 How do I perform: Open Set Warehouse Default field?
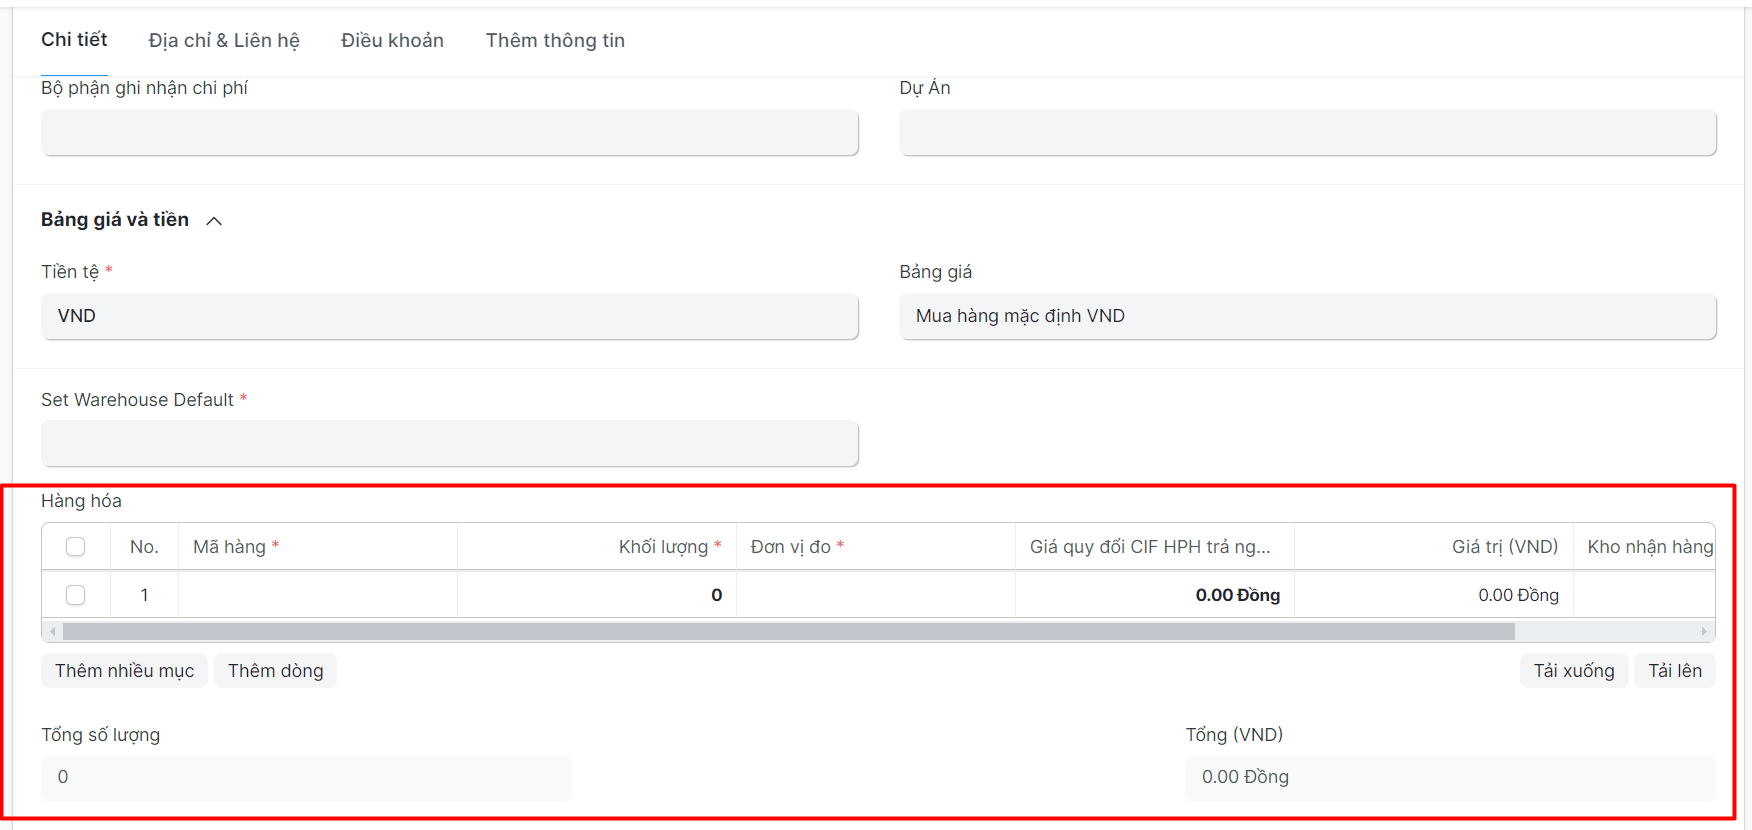click(449, 444)
